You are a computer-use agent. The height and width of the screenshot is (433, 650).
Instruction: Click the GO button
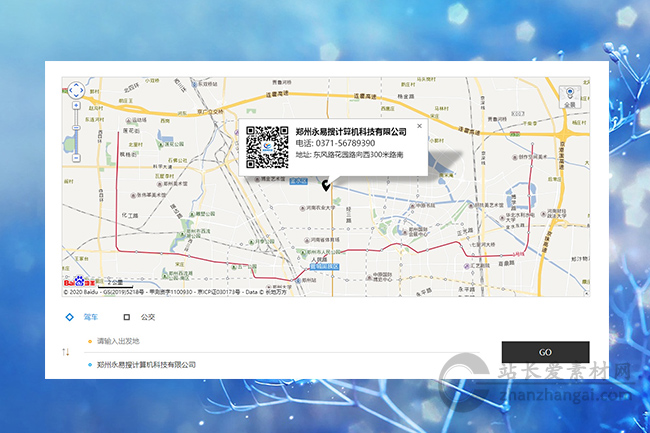coord(545,352)
